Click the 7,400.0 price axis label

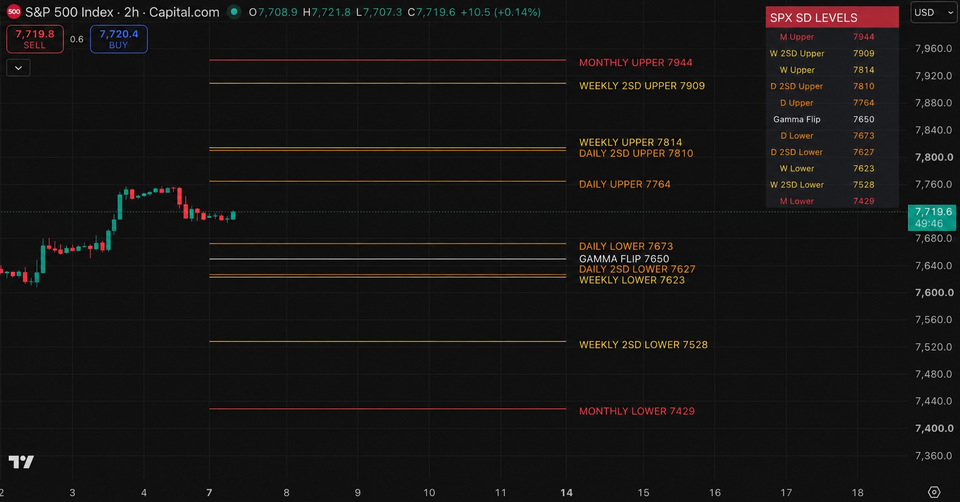[933, 429]
